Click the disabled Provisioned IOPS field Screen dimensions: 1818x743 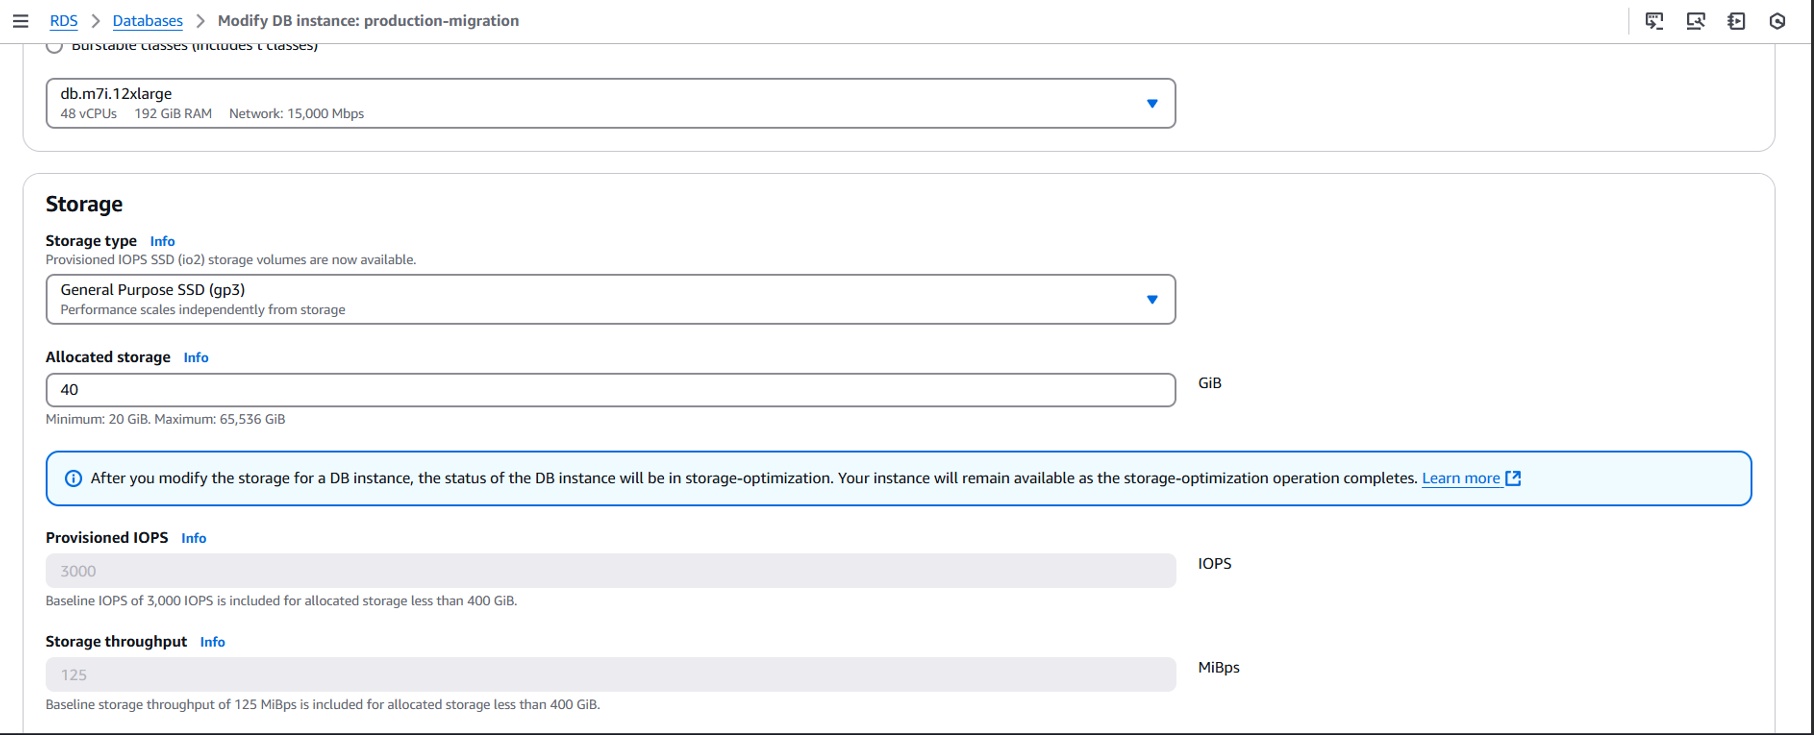coord(611,572)
